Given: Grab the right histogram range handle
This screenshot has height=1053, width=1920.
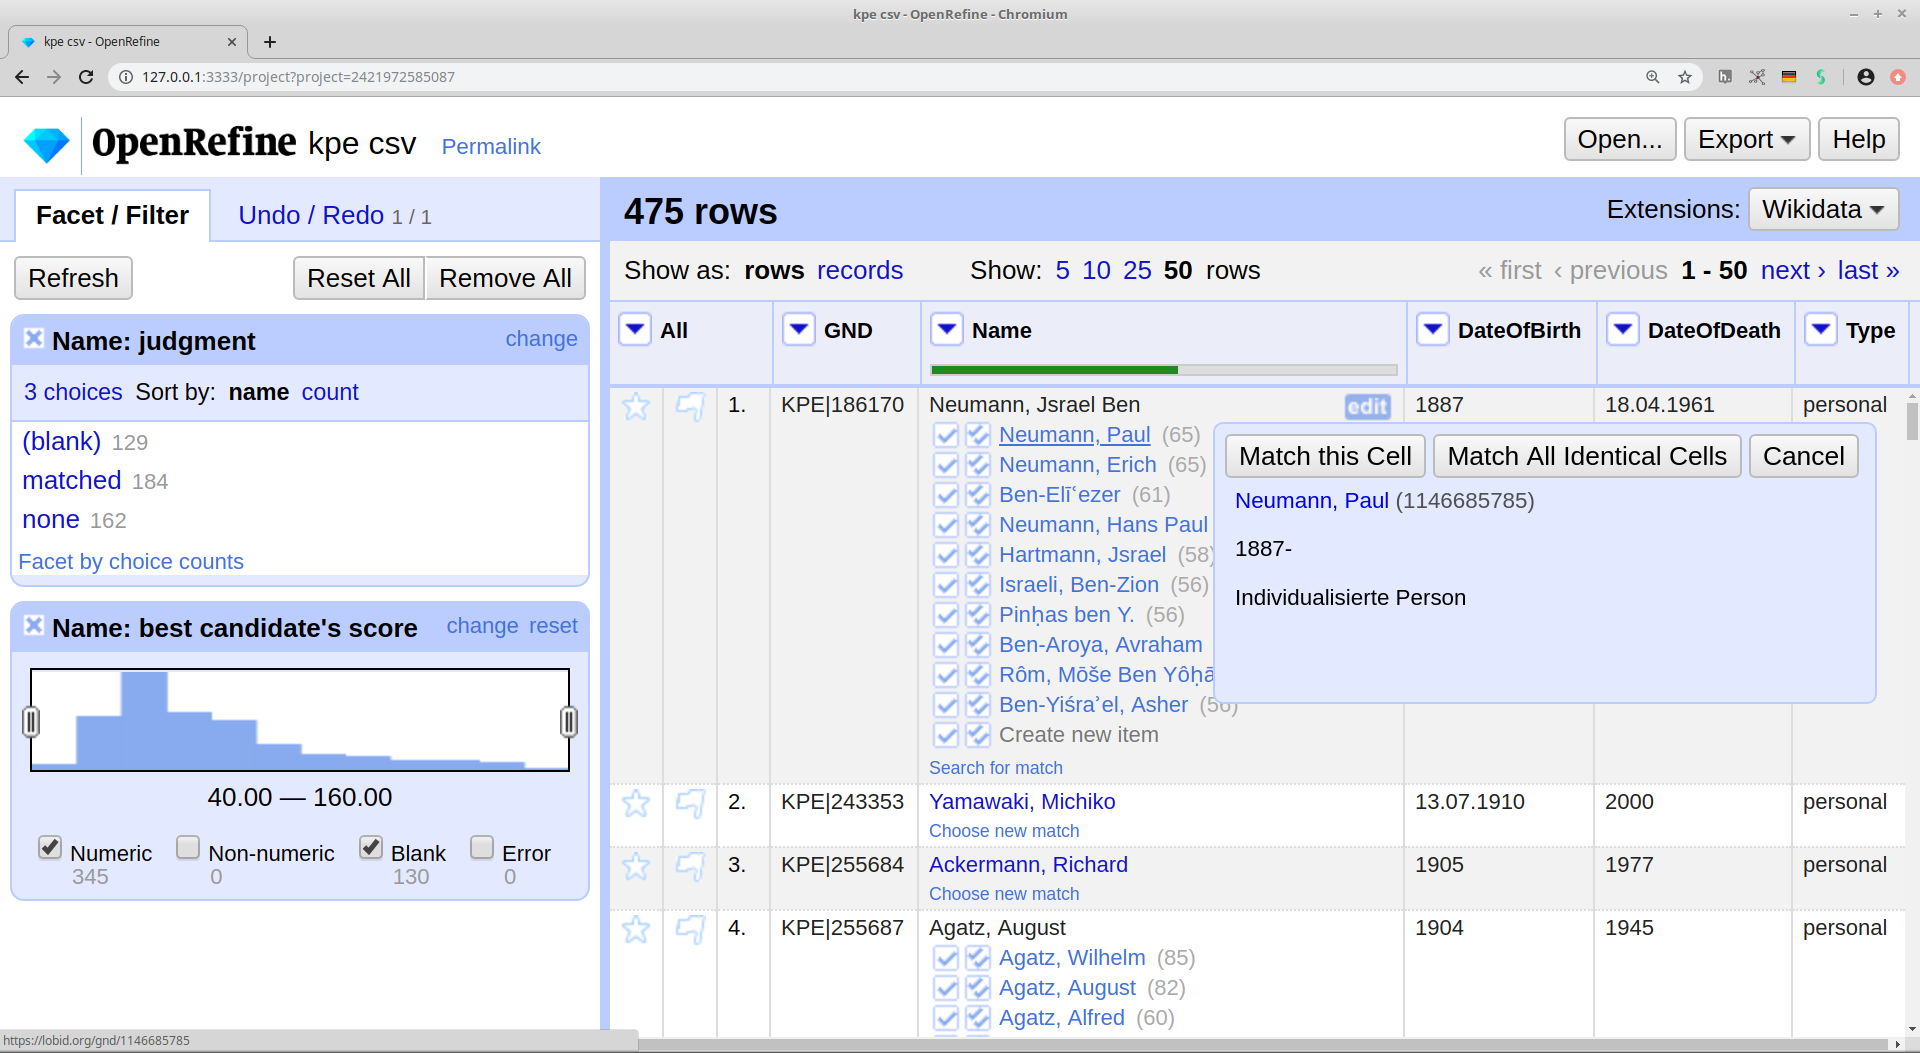Looking at the screenshot, I should pos(569,721).
